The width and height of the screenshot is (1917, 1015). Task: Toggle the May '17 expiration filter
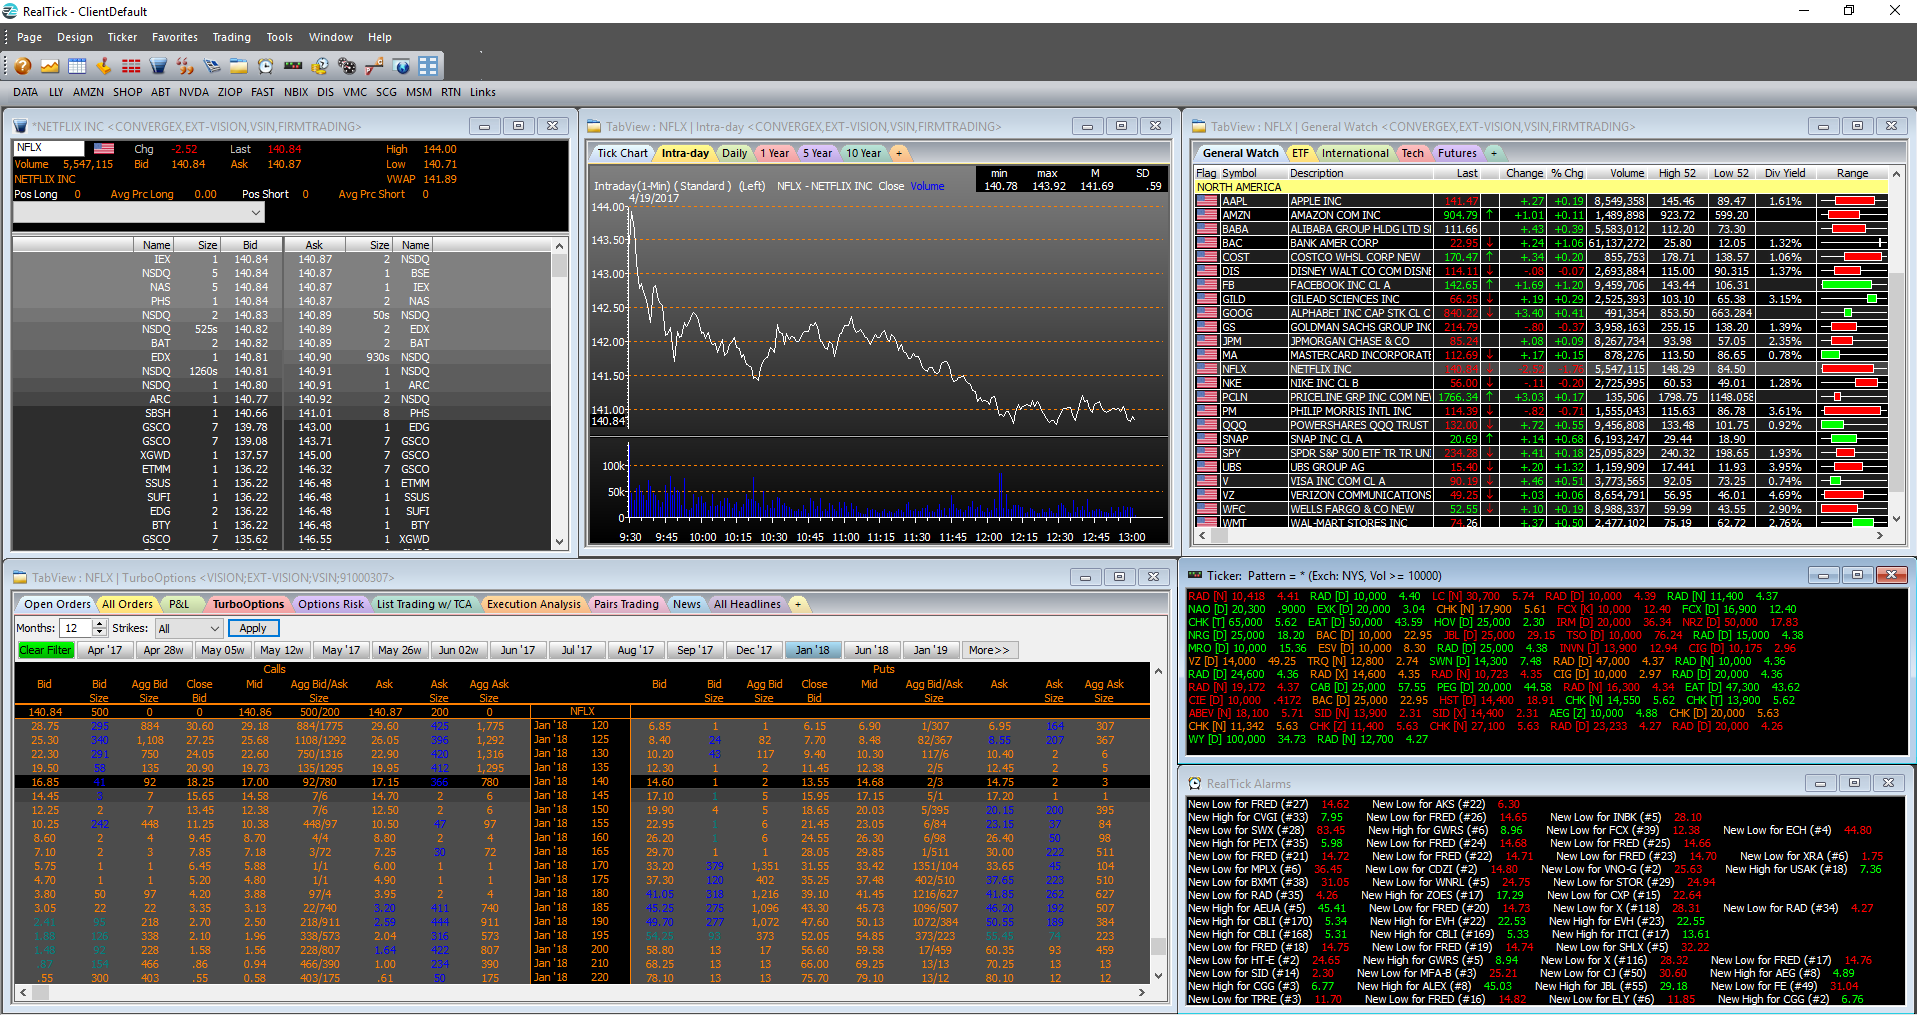(x=341, y=650)
